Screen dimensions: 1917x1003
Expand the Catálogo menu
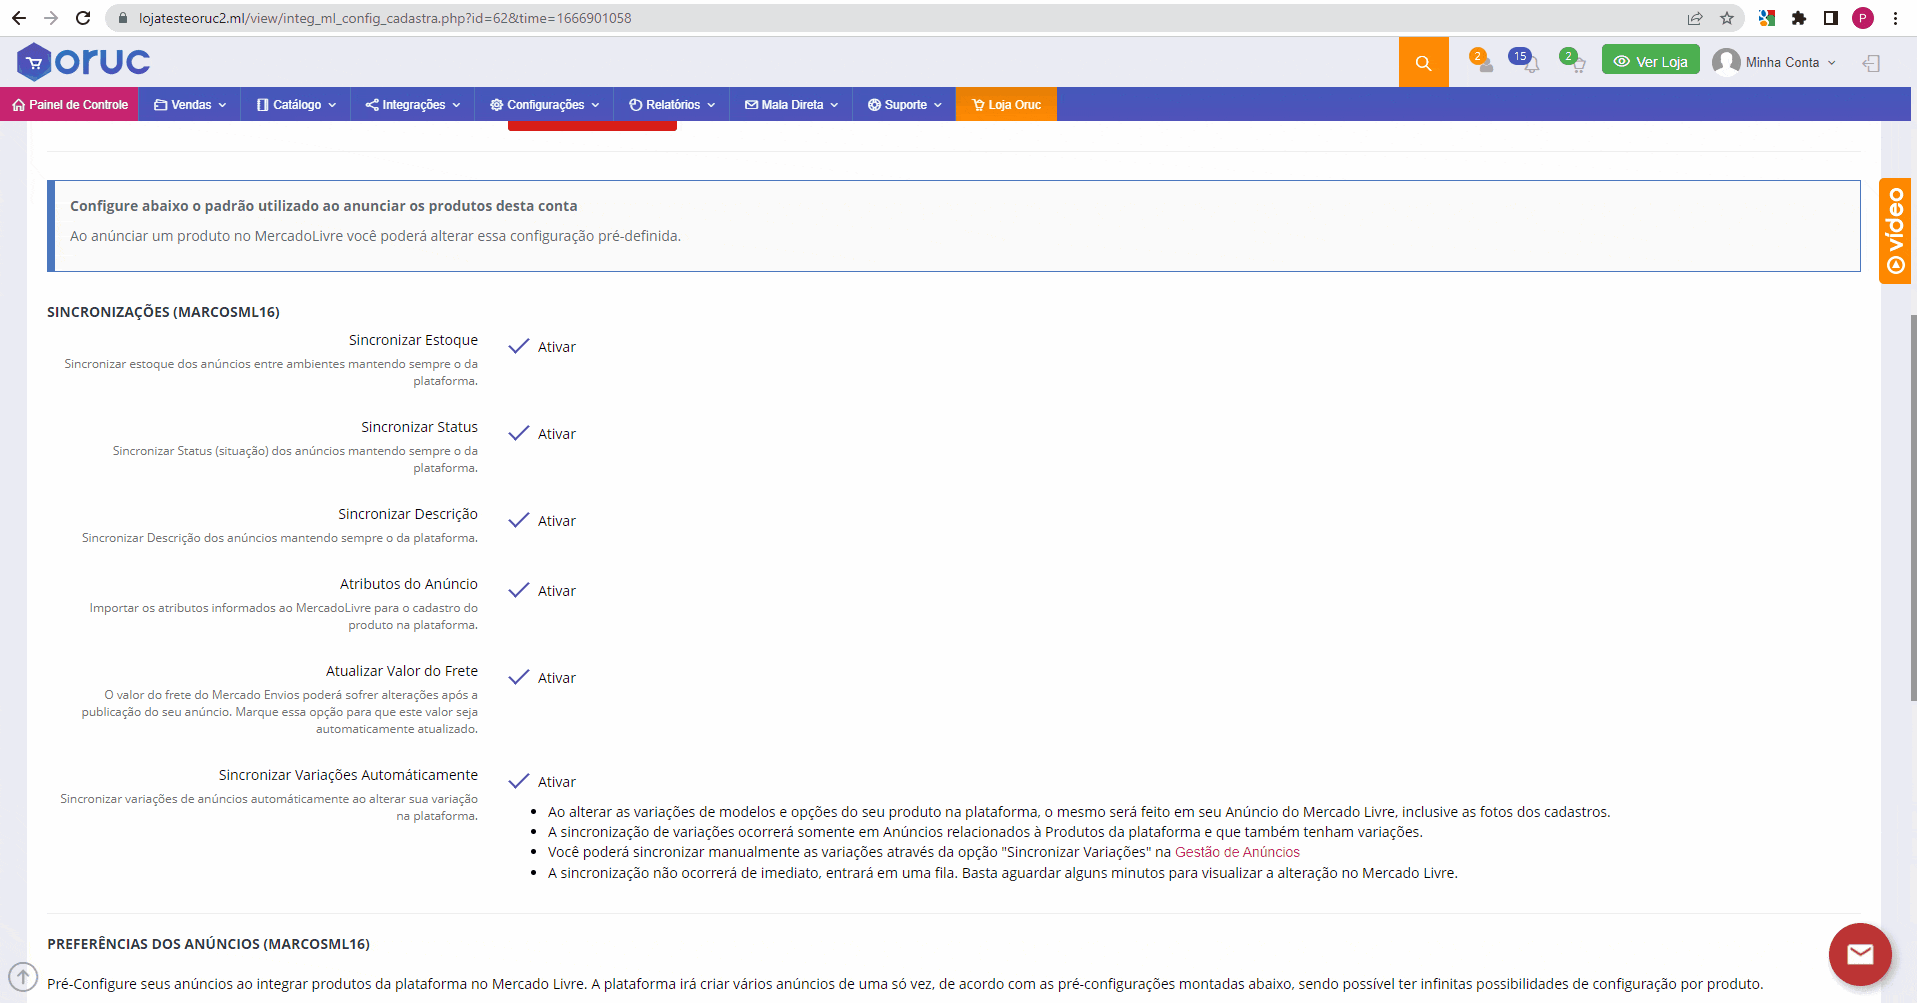coord(296,104)
